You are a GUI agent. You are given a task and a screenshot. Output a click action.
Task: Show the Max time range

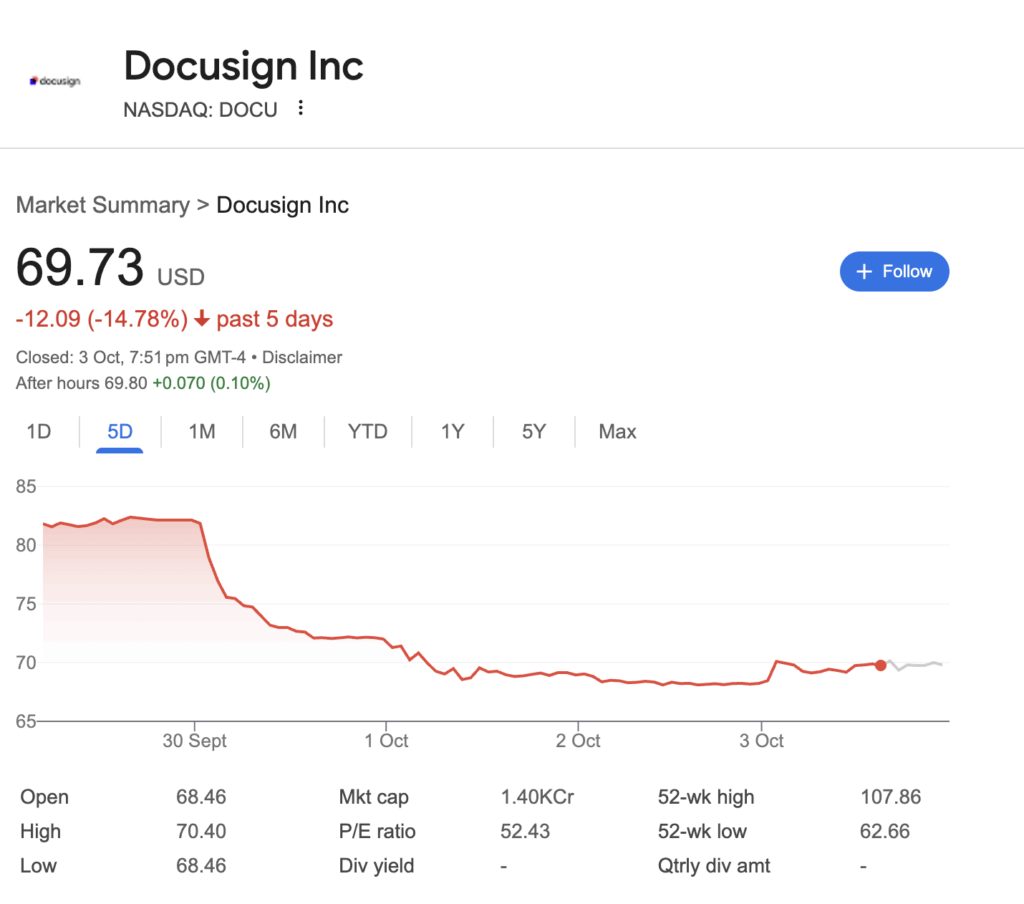coord(617,432)
